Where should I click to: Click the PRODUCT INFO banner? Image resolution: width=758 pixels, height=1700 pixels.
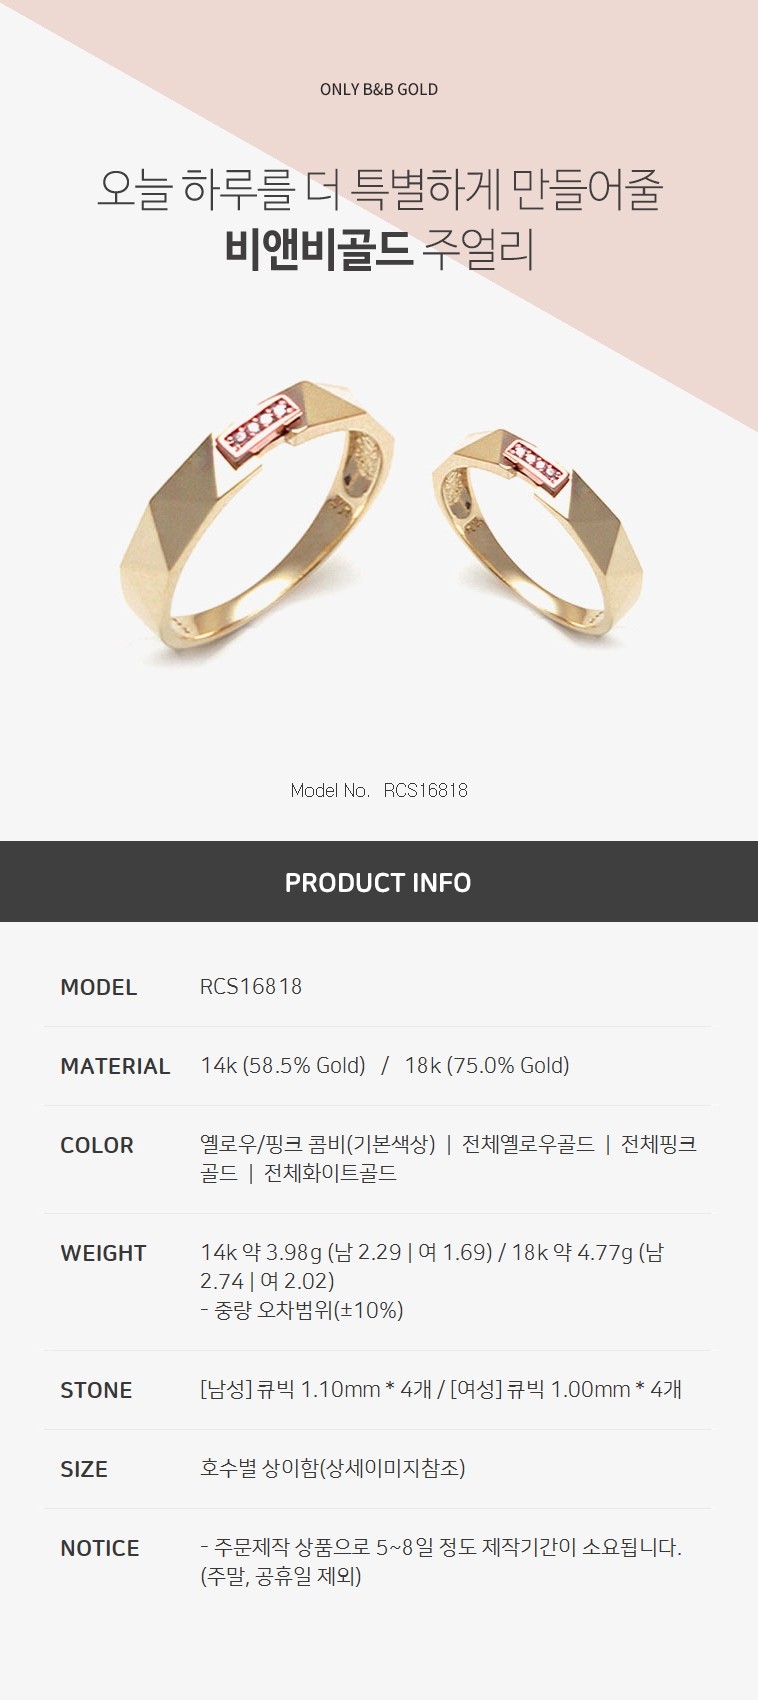[379, 882]
